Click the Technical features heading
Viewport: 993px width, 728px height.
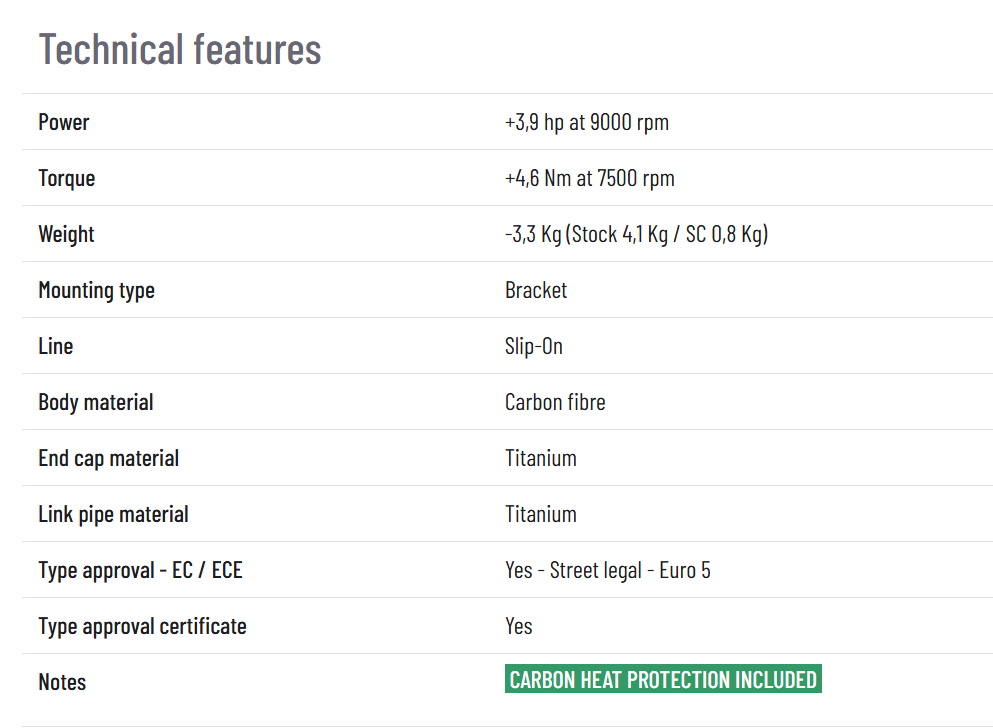click(x=180, y=49)
